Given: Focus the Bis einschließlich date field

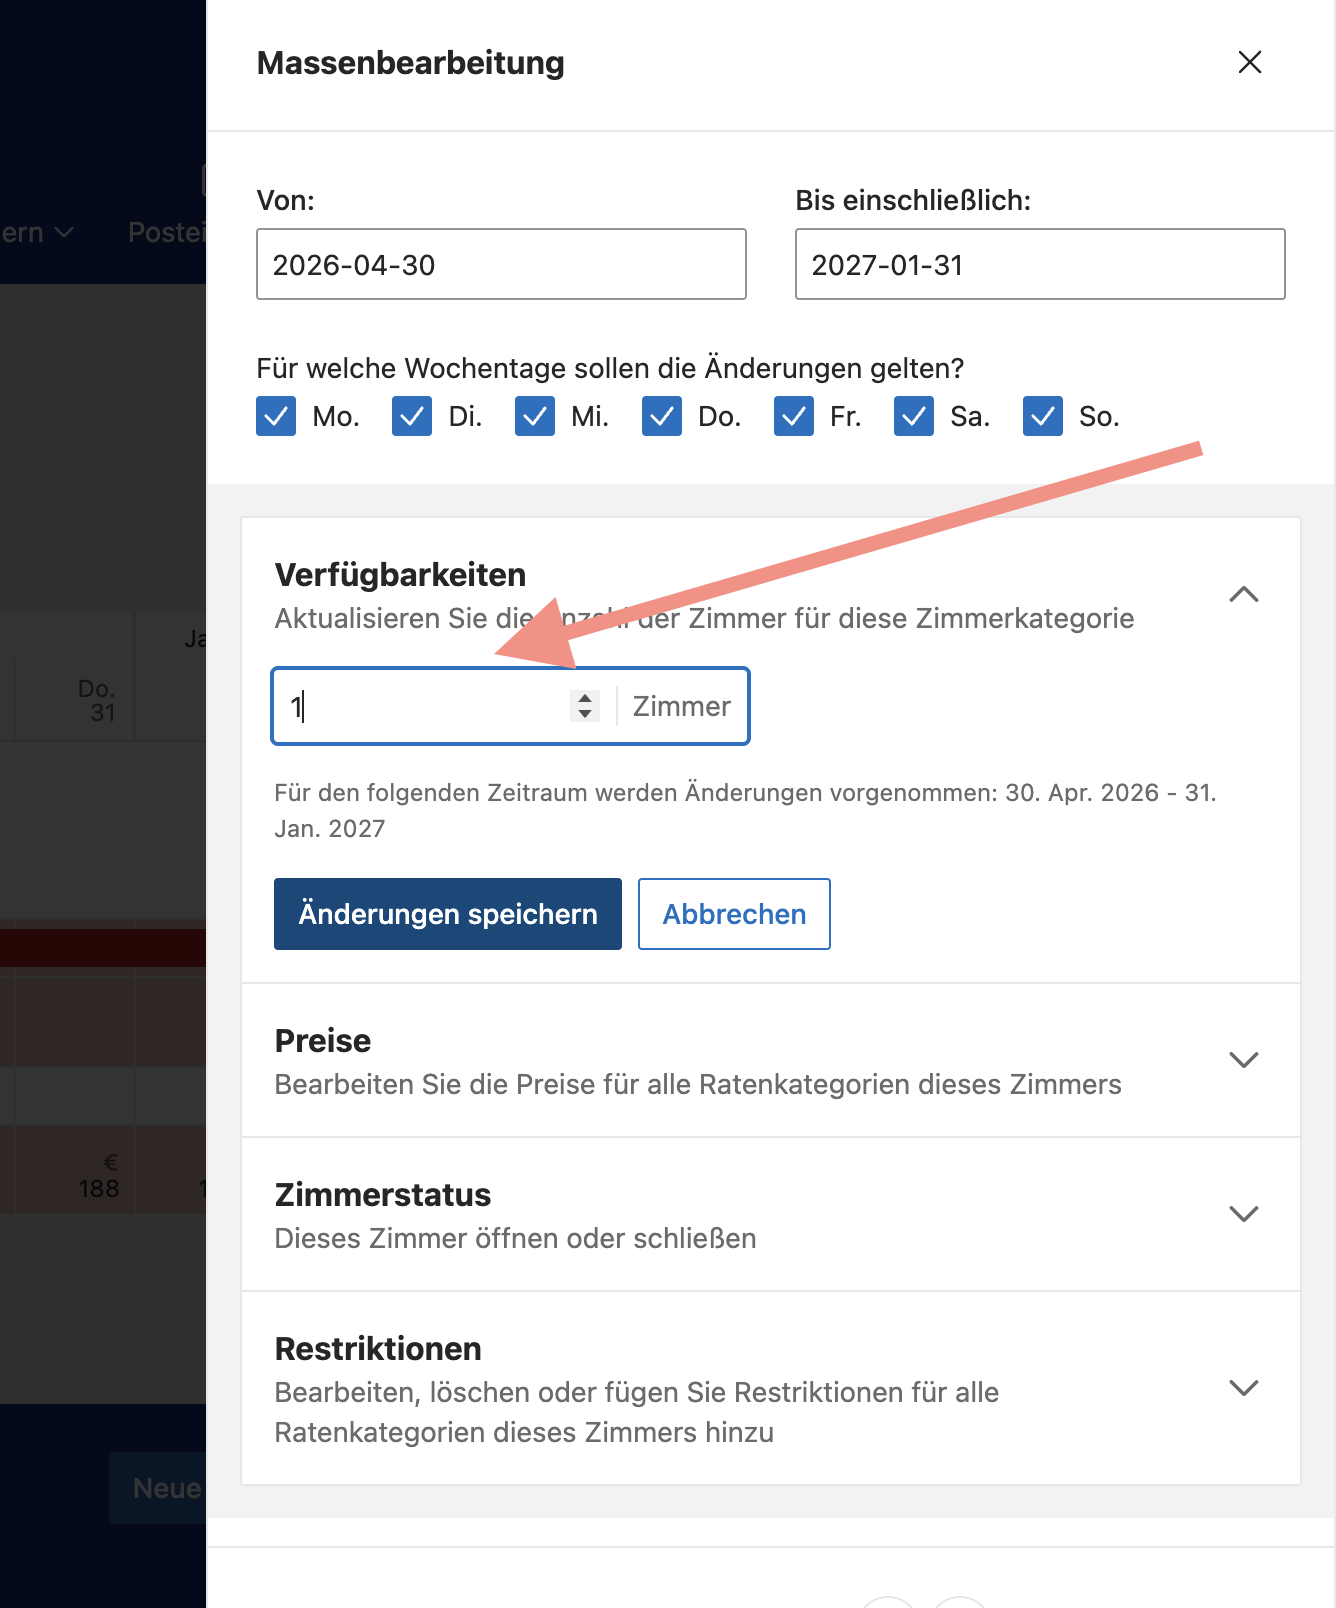Looking at the screenshot, I should coord(1040,264).
